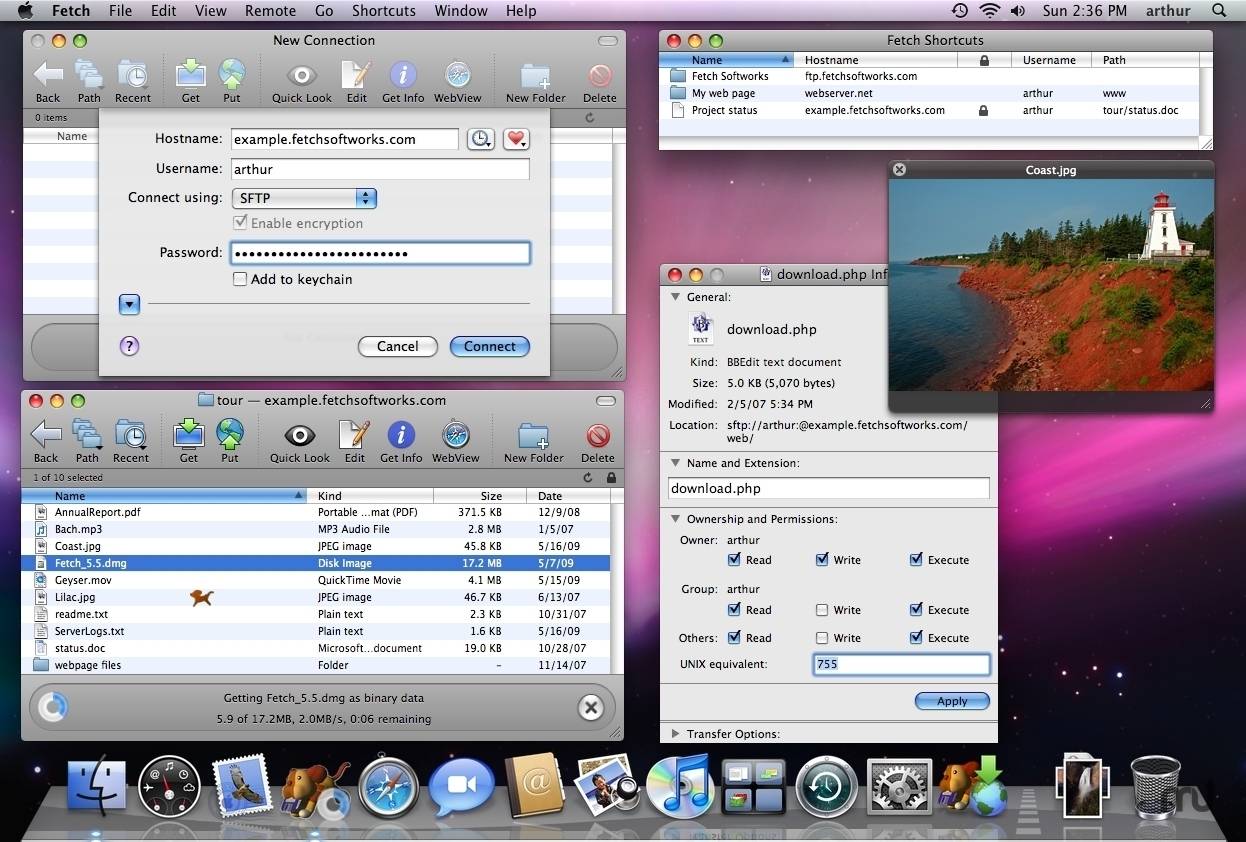
Task: Click the UNIX equivalent 755 field
Action: point(901,664)
